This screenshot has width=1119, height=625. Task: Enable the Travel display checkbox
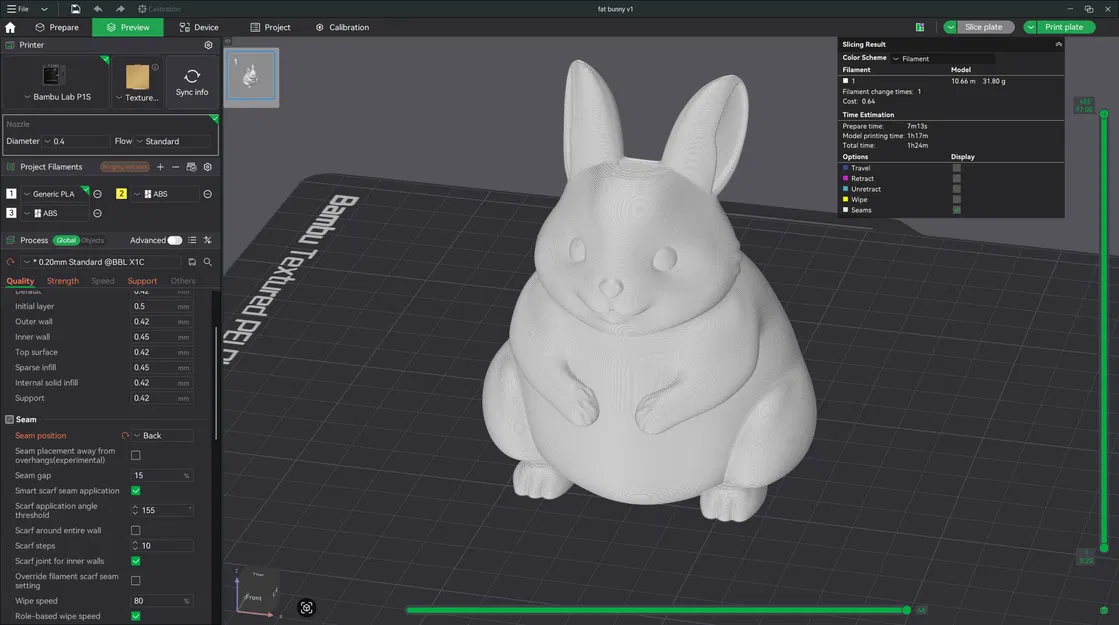pos(956,168)
